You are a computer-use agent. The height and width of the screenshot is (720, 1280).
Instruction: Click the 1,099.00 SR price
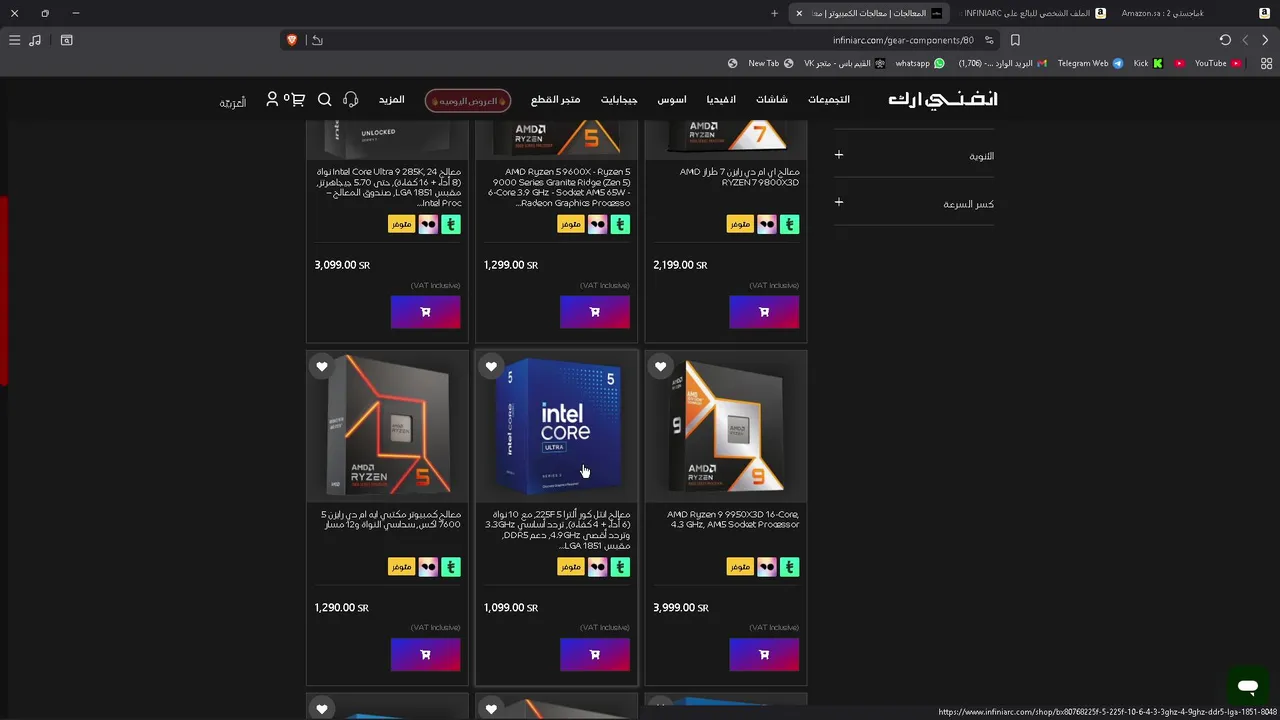click(x=511, y=607)
